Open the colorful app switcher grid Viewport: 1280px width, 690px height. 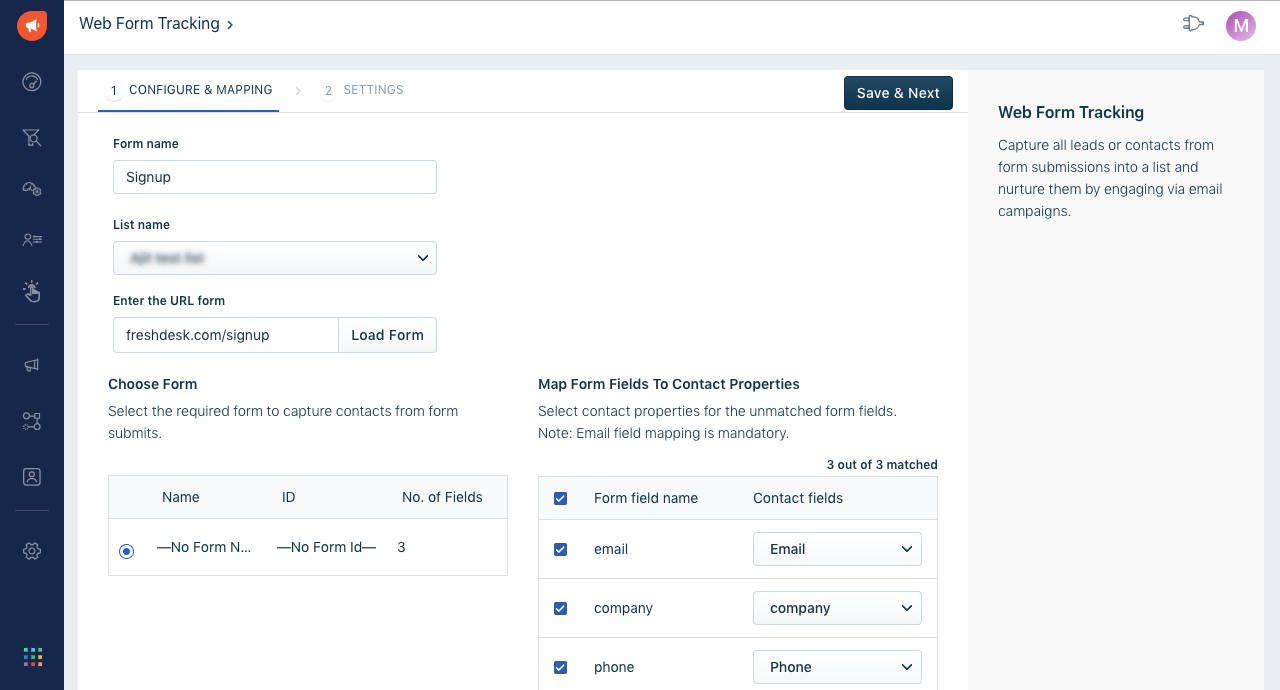(32, 657)
